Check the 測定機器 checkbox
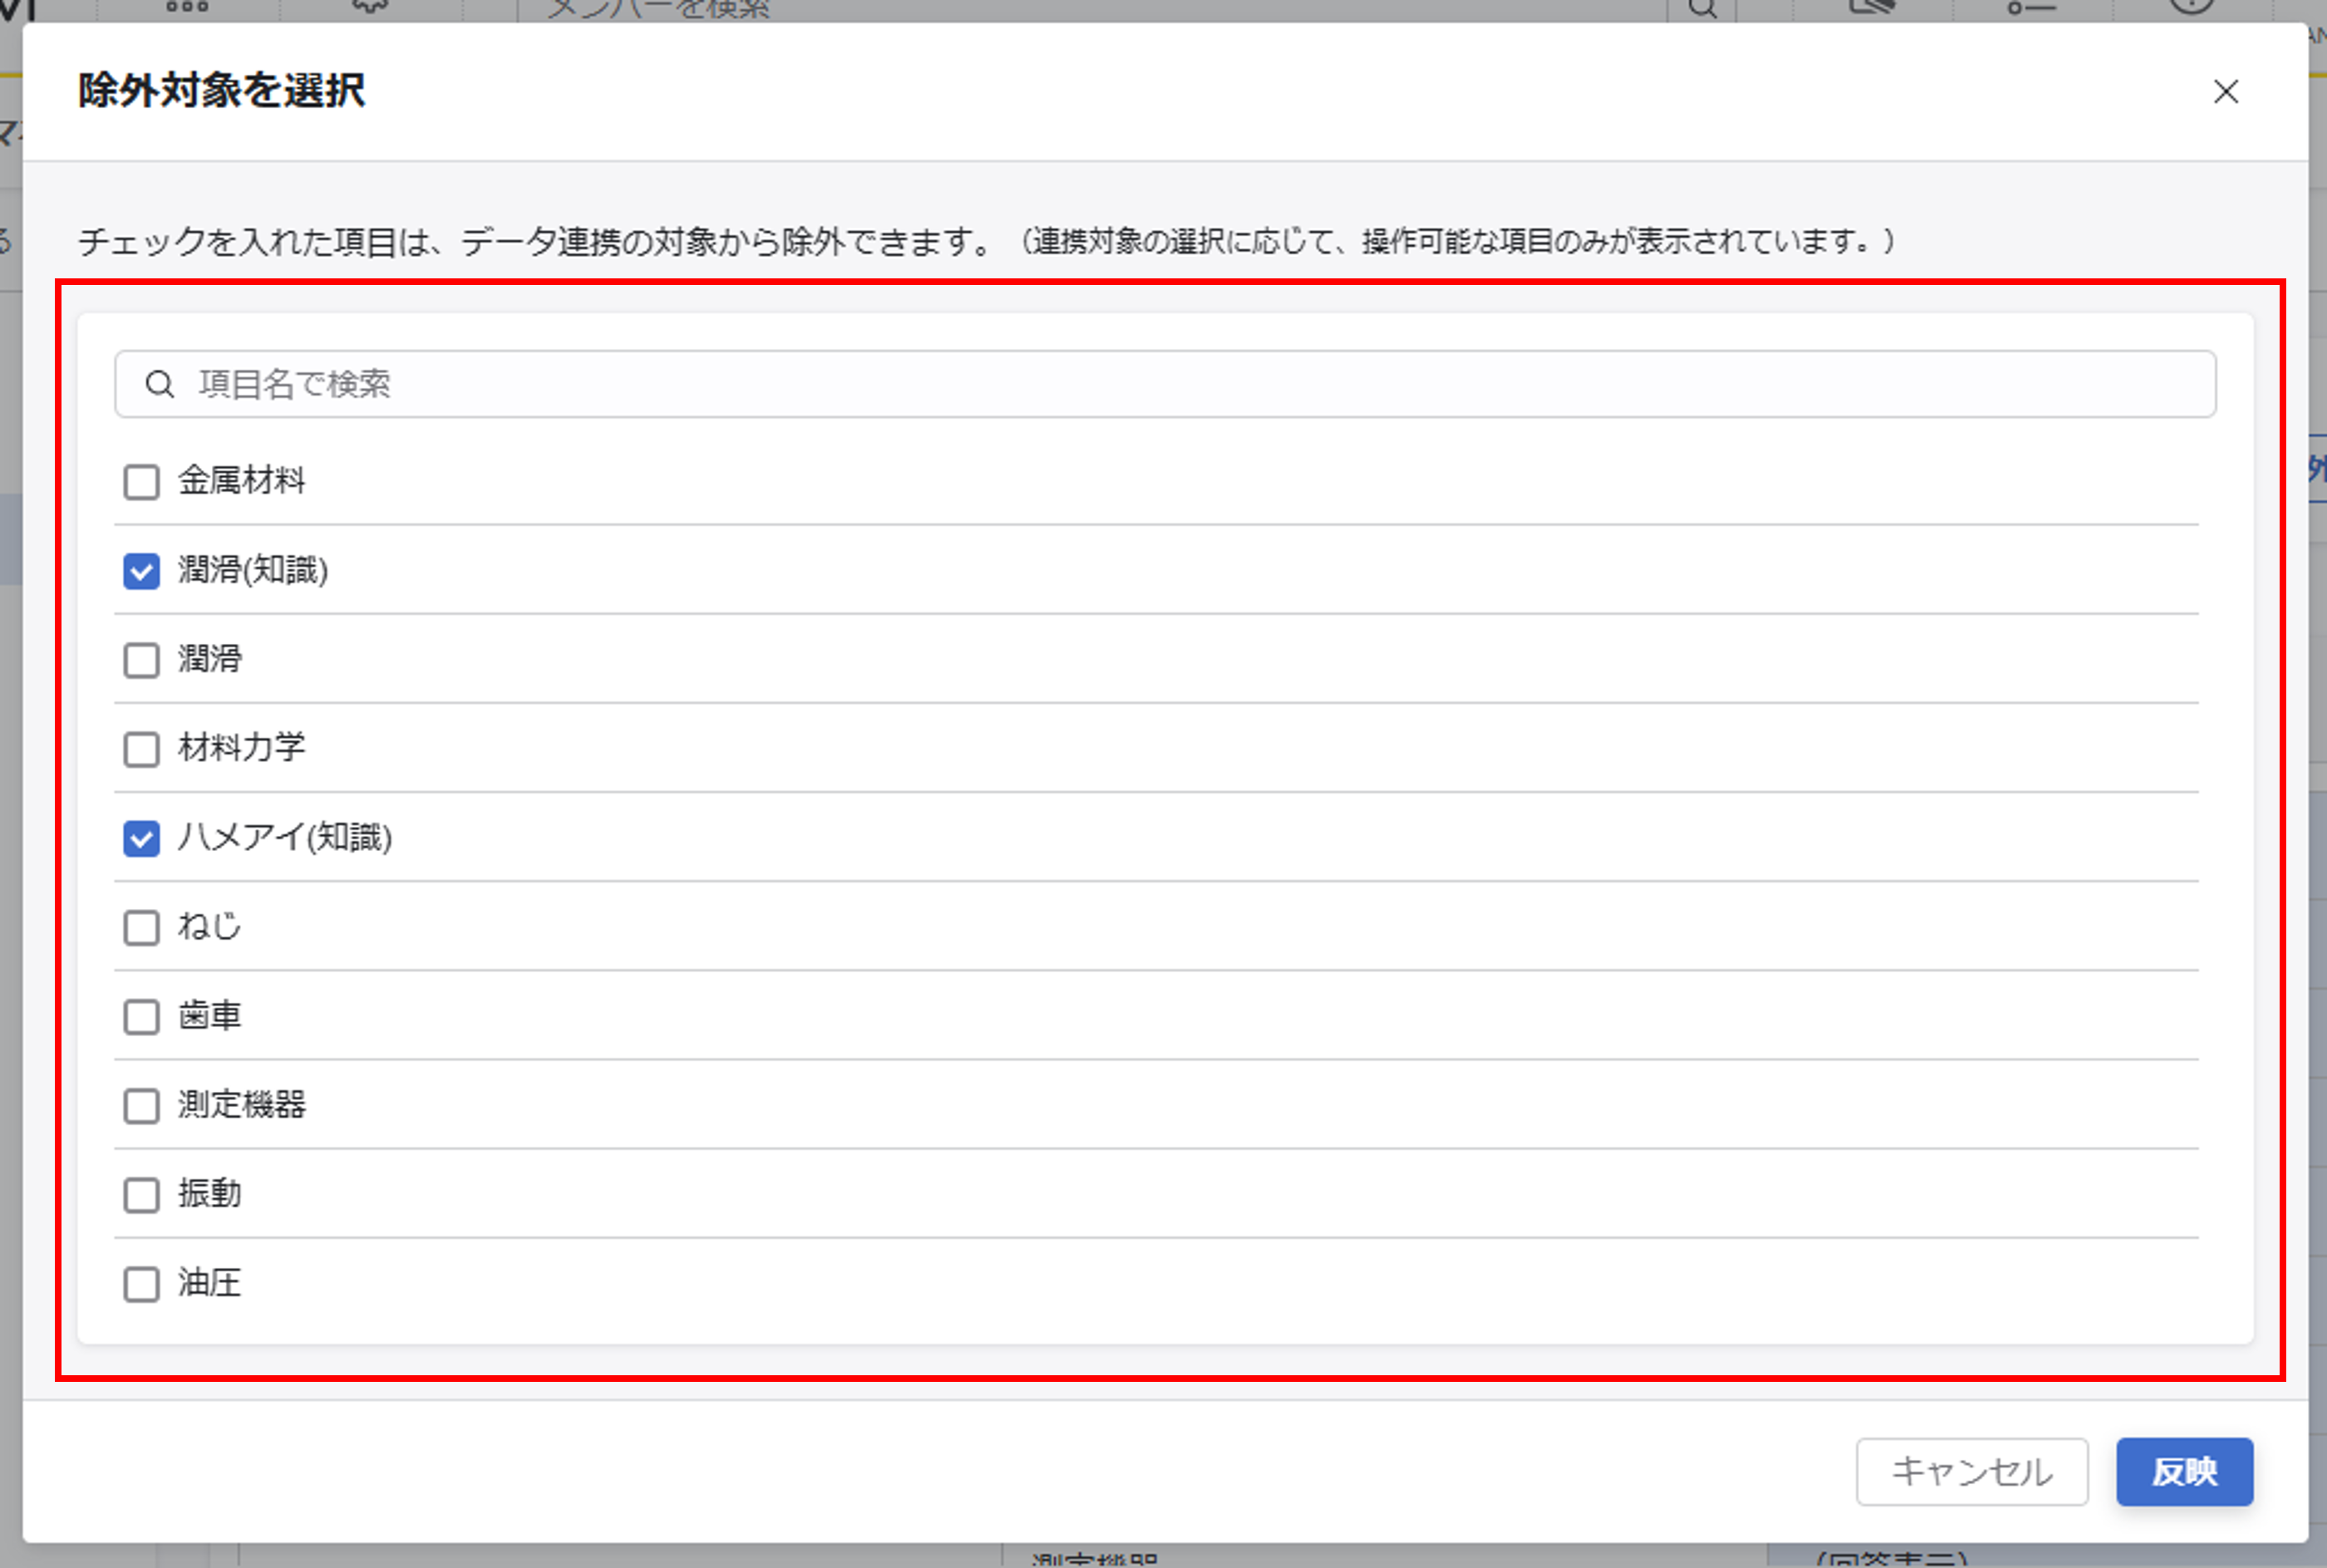 click(x=141, y=1106)
